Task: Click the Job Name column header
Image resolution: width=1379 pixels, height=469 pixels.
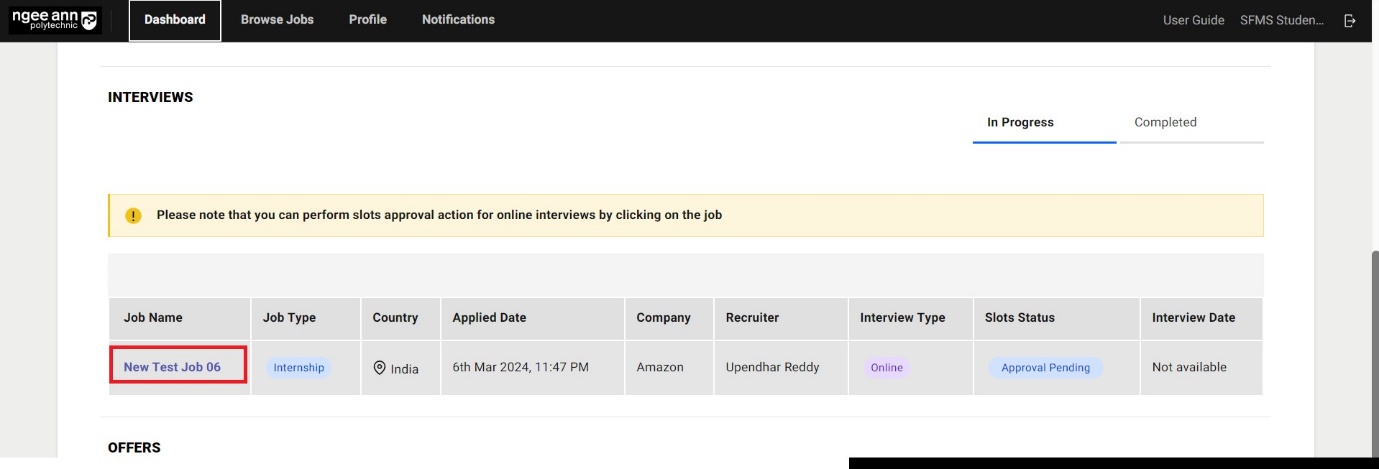Action: coord(153,318)
